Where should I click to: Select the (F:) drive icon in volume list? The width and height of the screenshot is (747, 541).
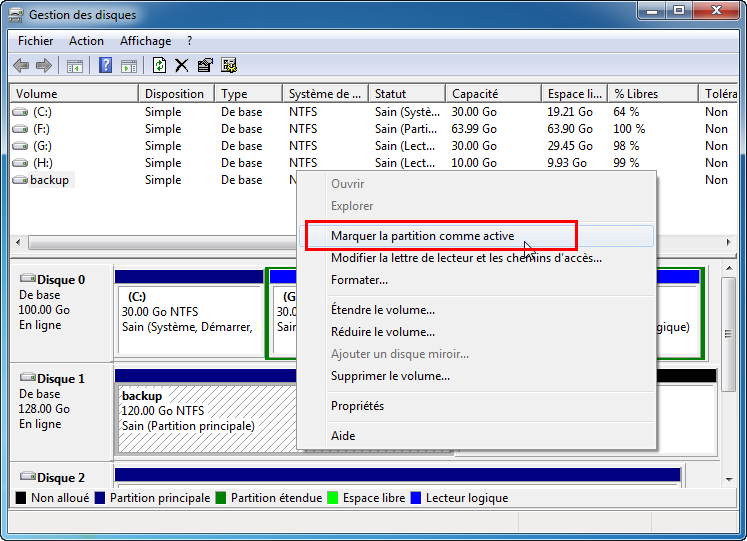coord(20,129)
